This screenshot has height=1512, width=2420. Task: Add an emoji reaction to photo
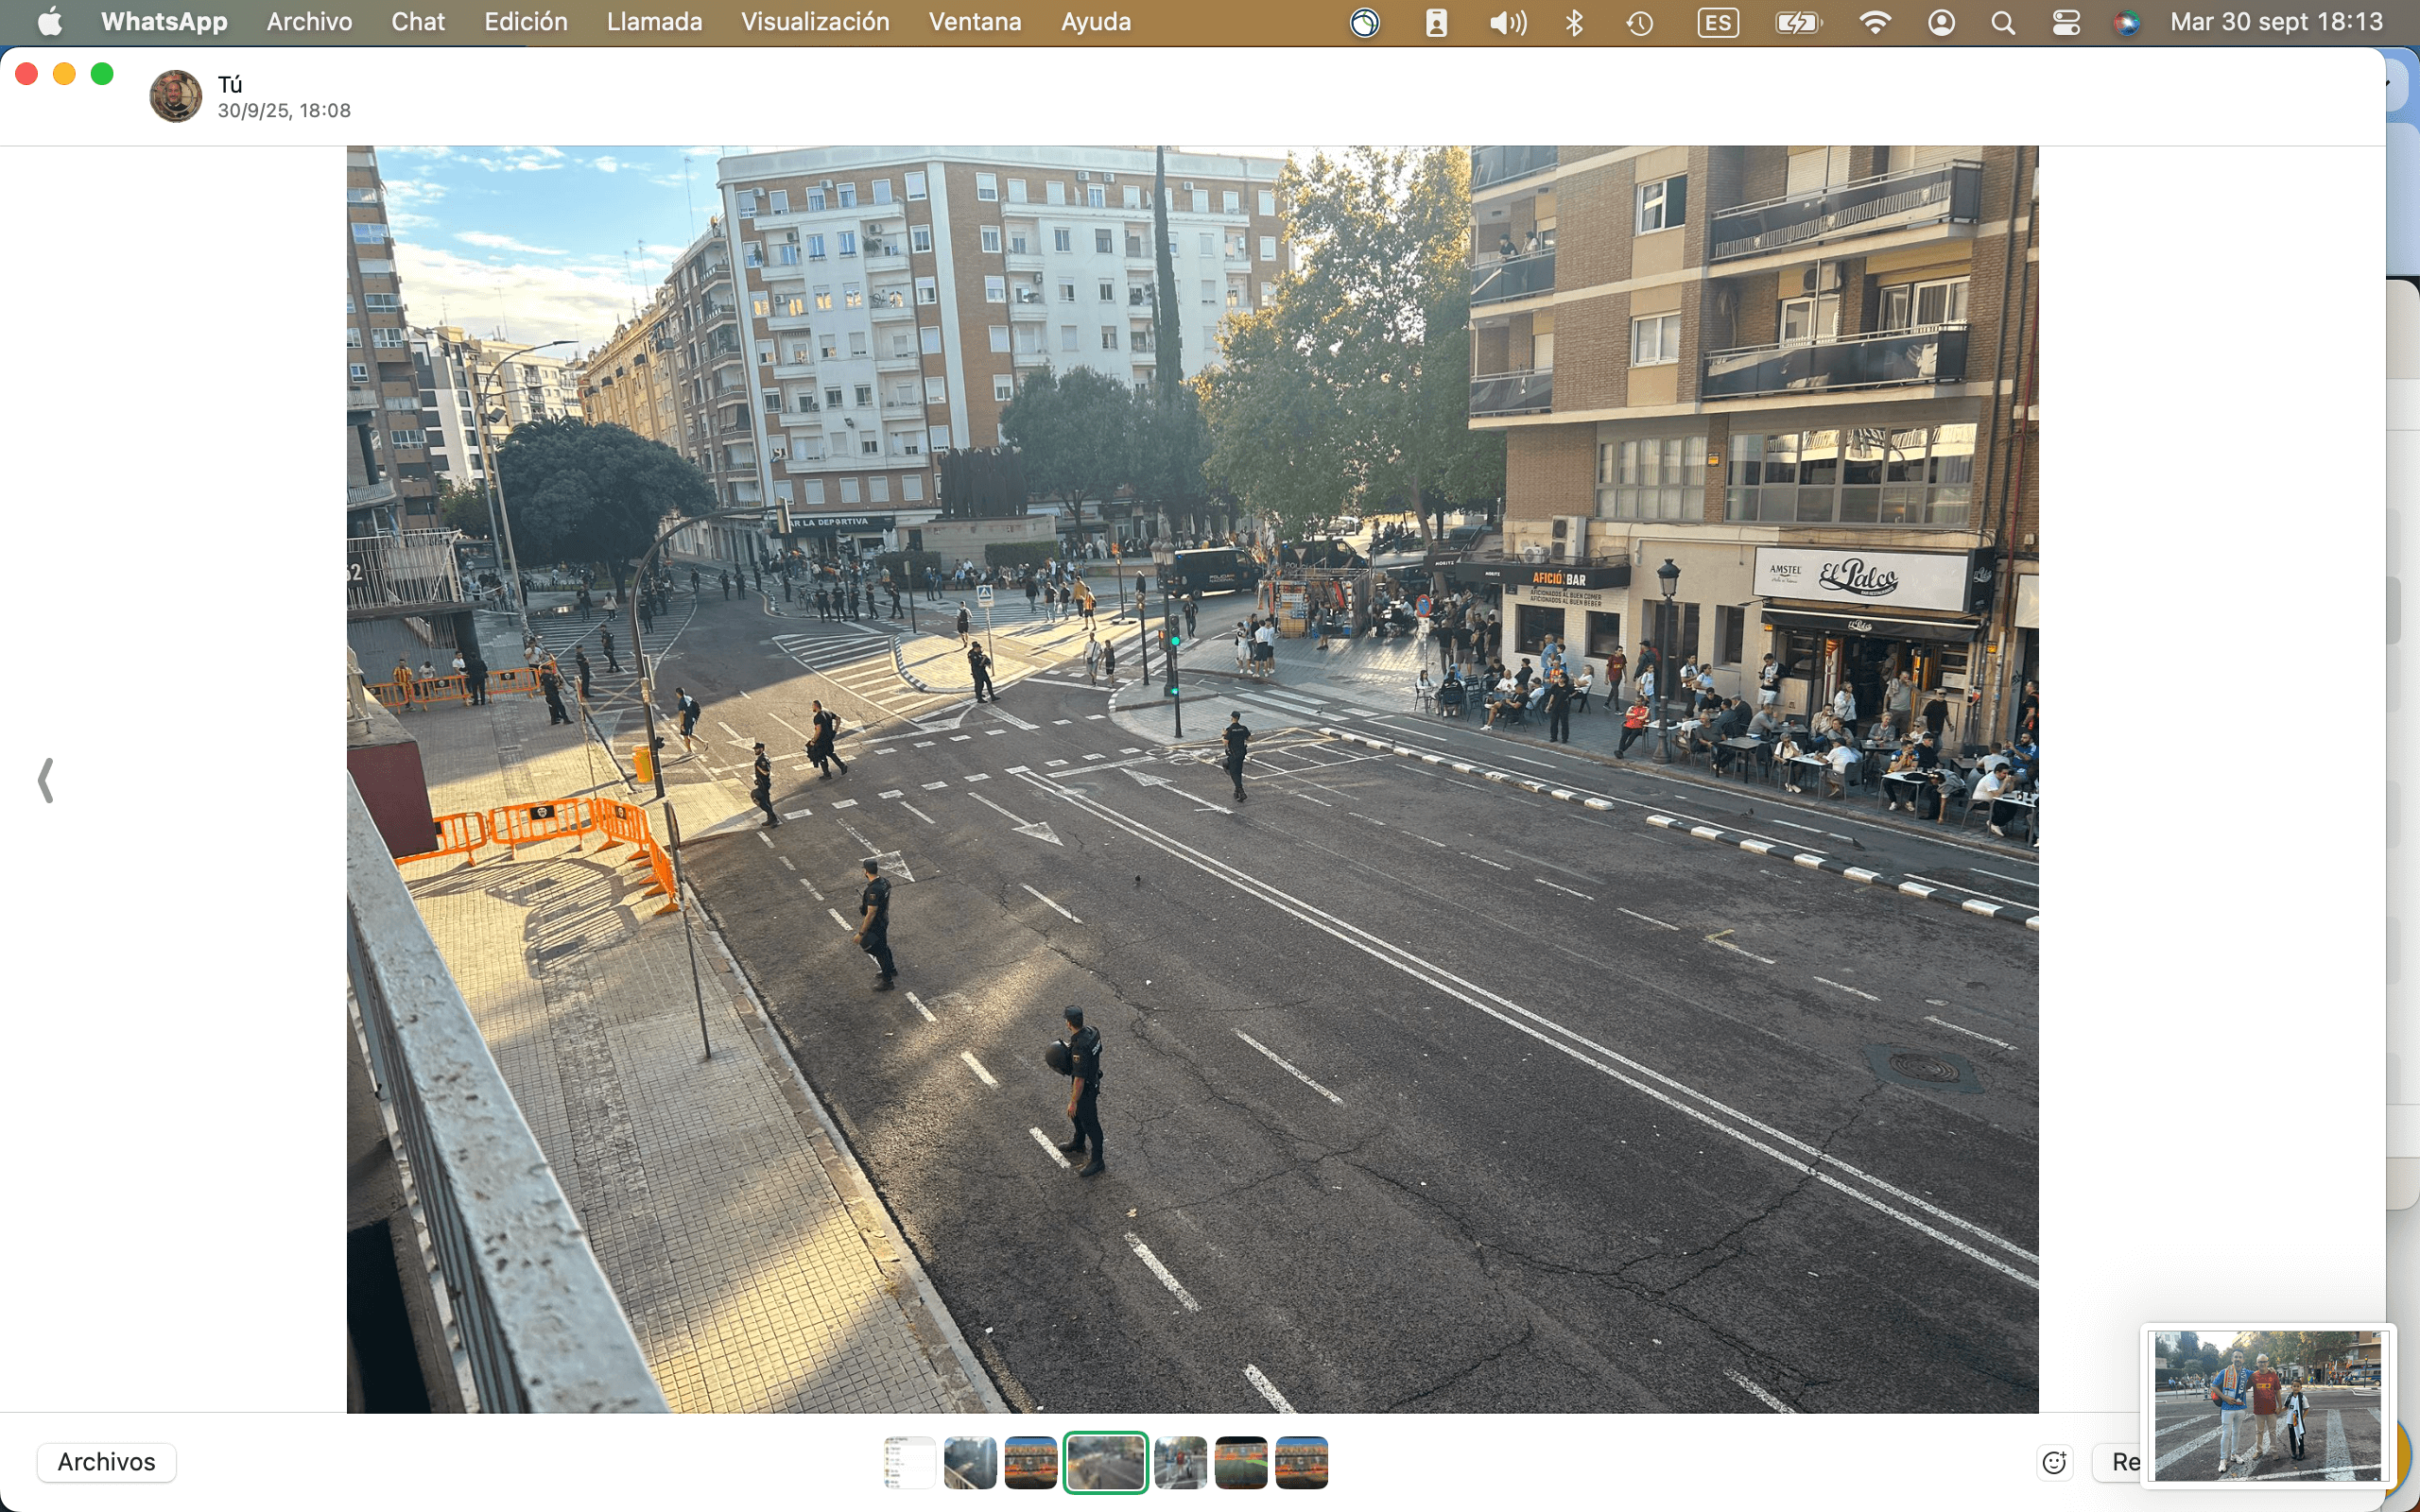tap(2054, 1462)
